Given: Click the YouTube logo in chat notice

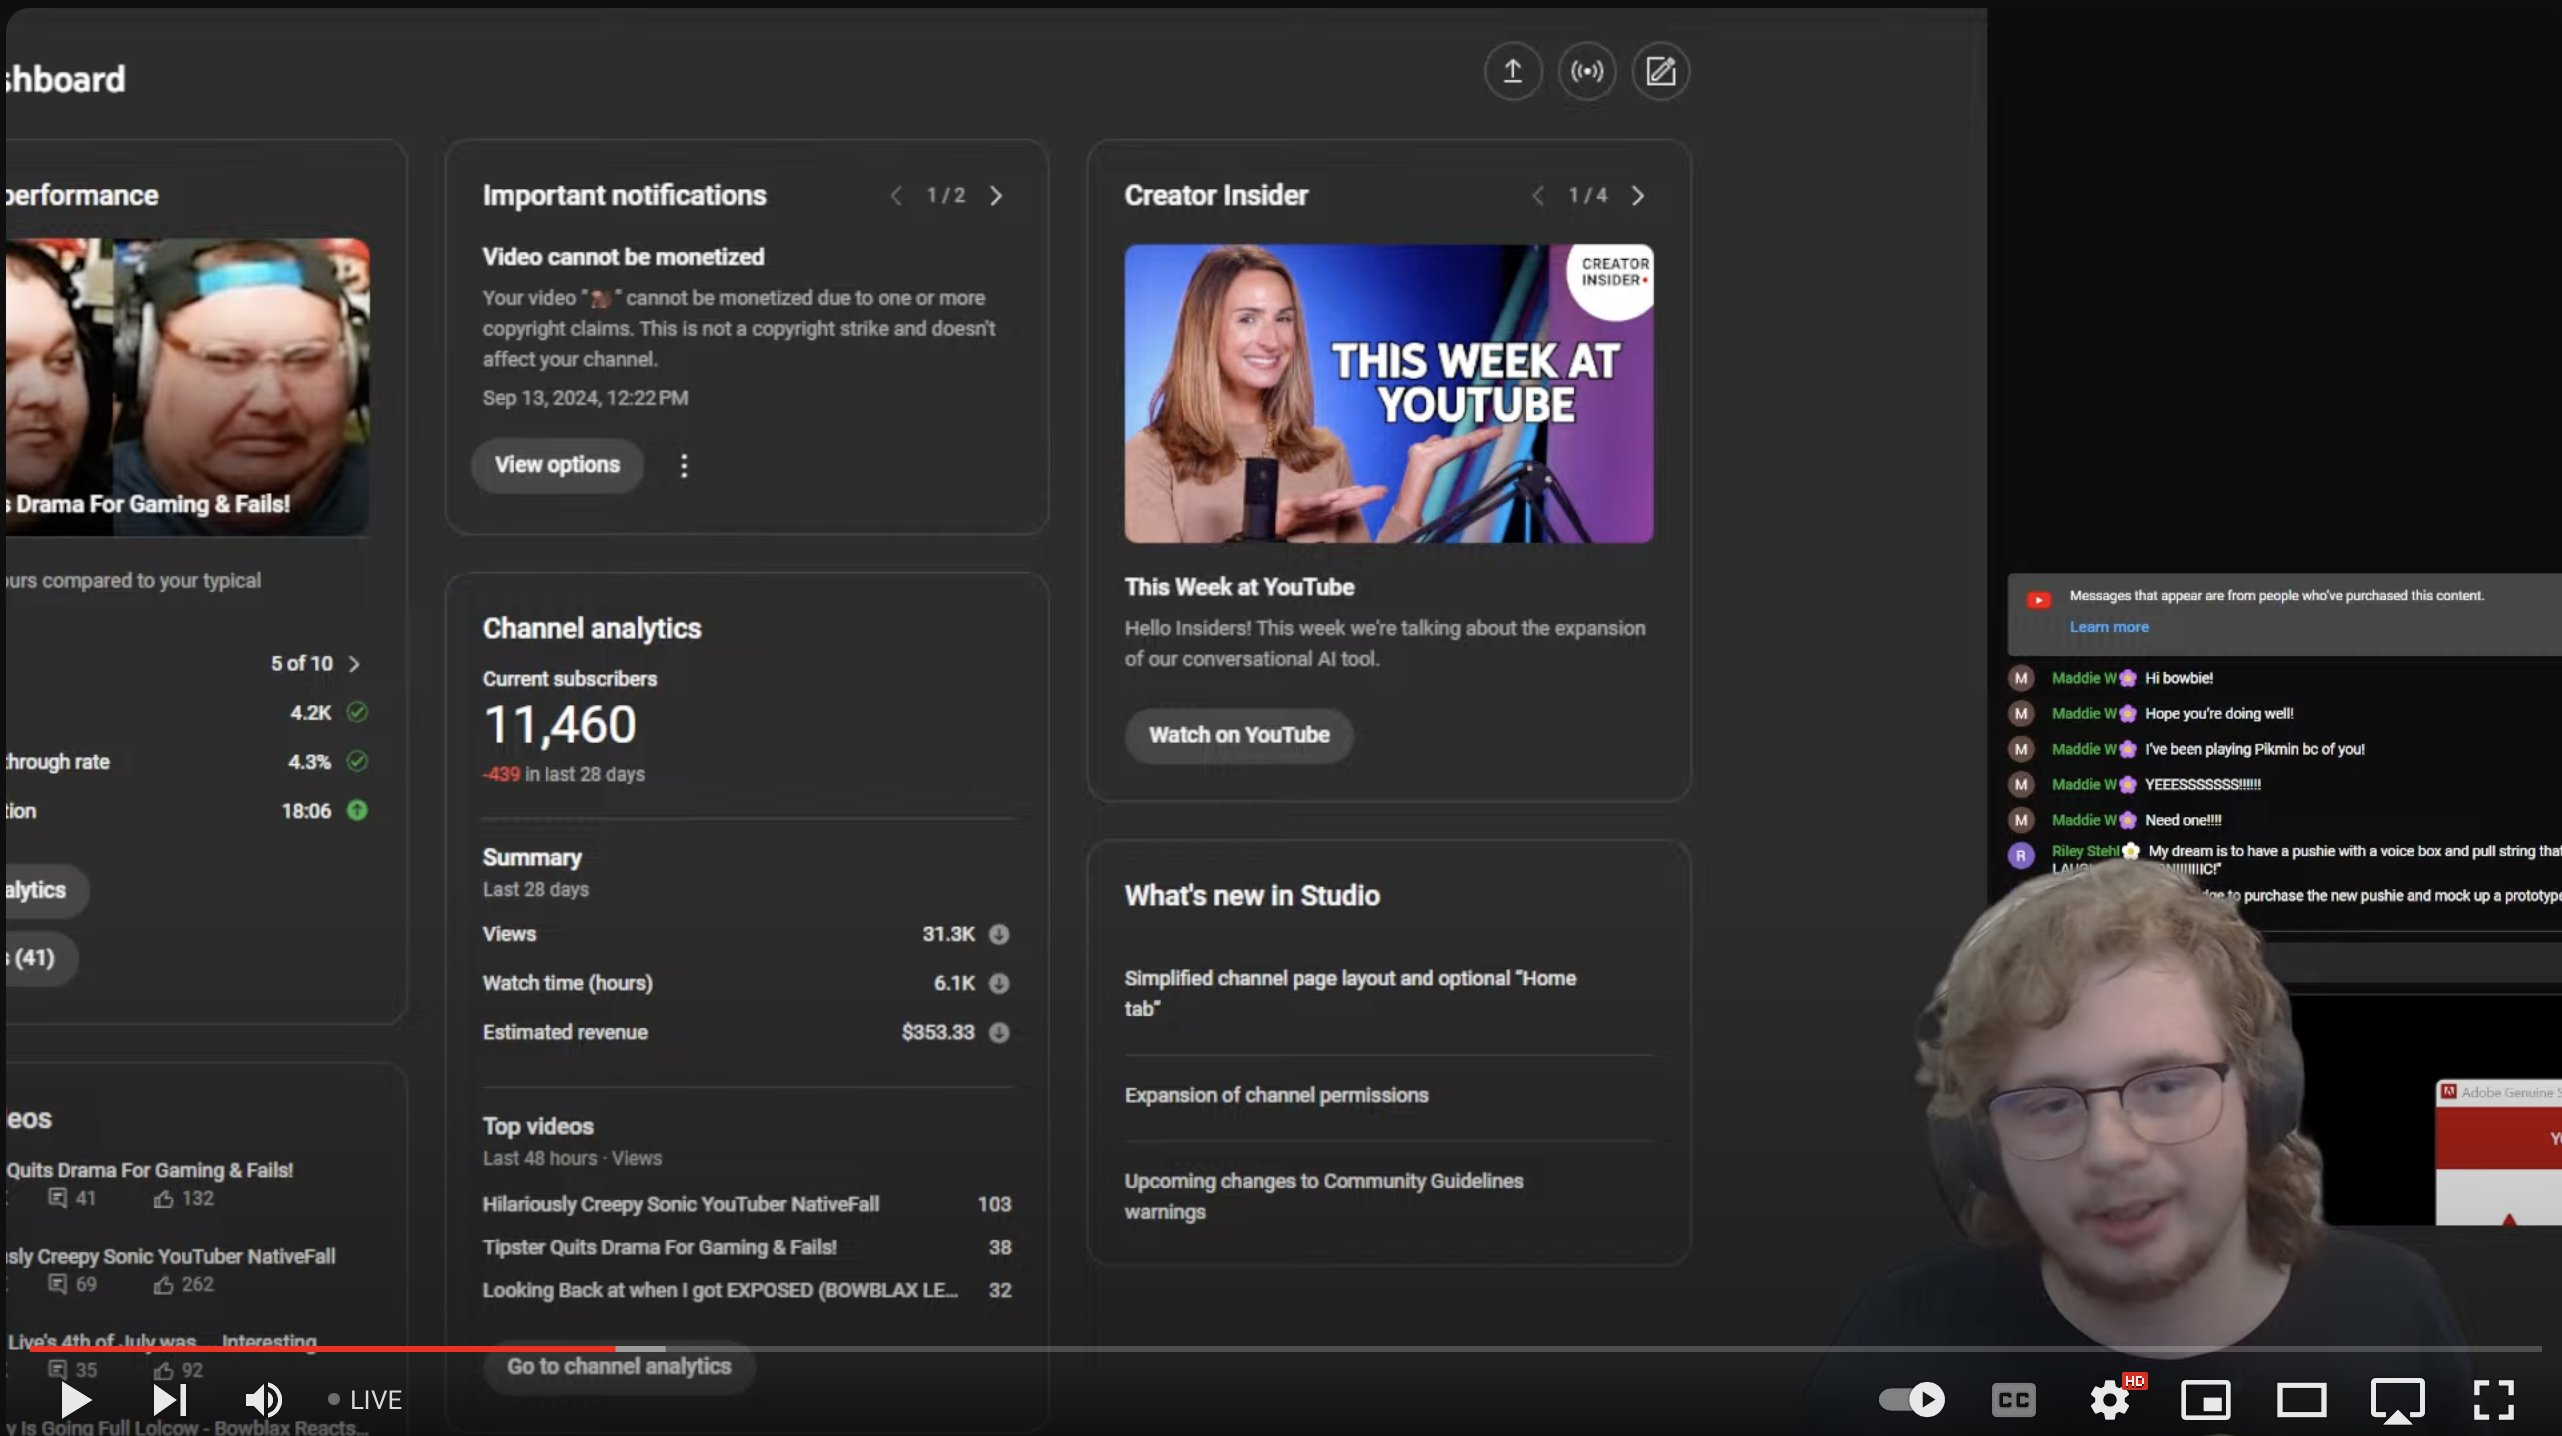Looking at the screenshot, I should 2038,600.
